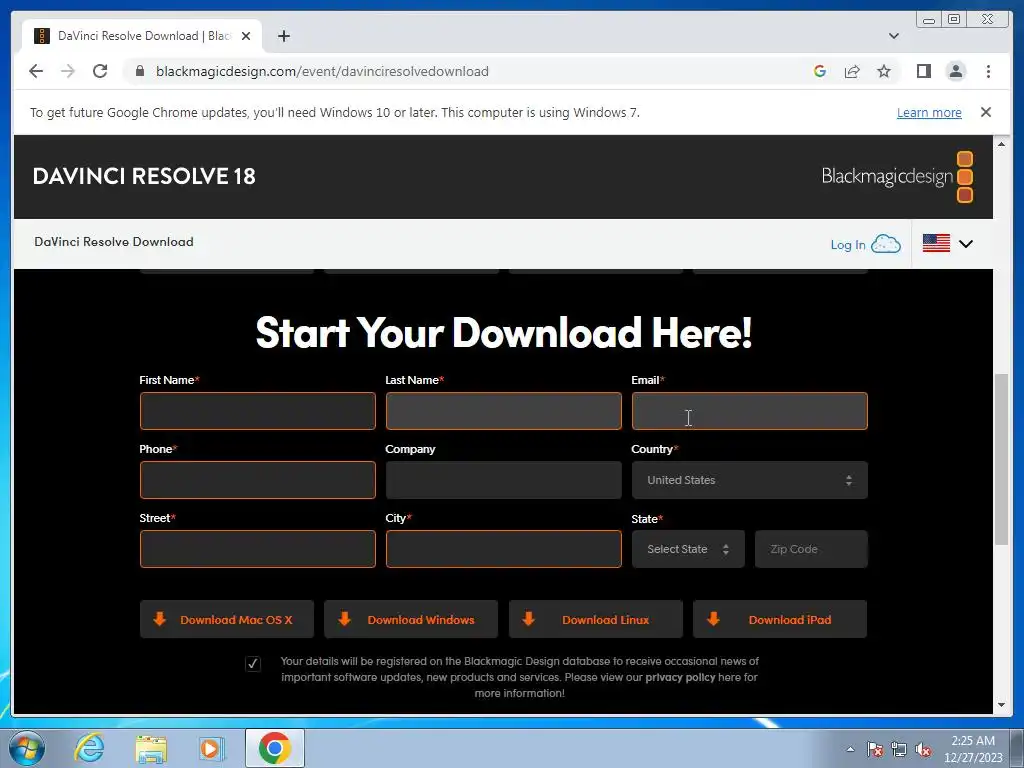Viewport: 1024px width, 768px height.
Task: Open Chrome's three-dot menu
Action: pos(988,71)
